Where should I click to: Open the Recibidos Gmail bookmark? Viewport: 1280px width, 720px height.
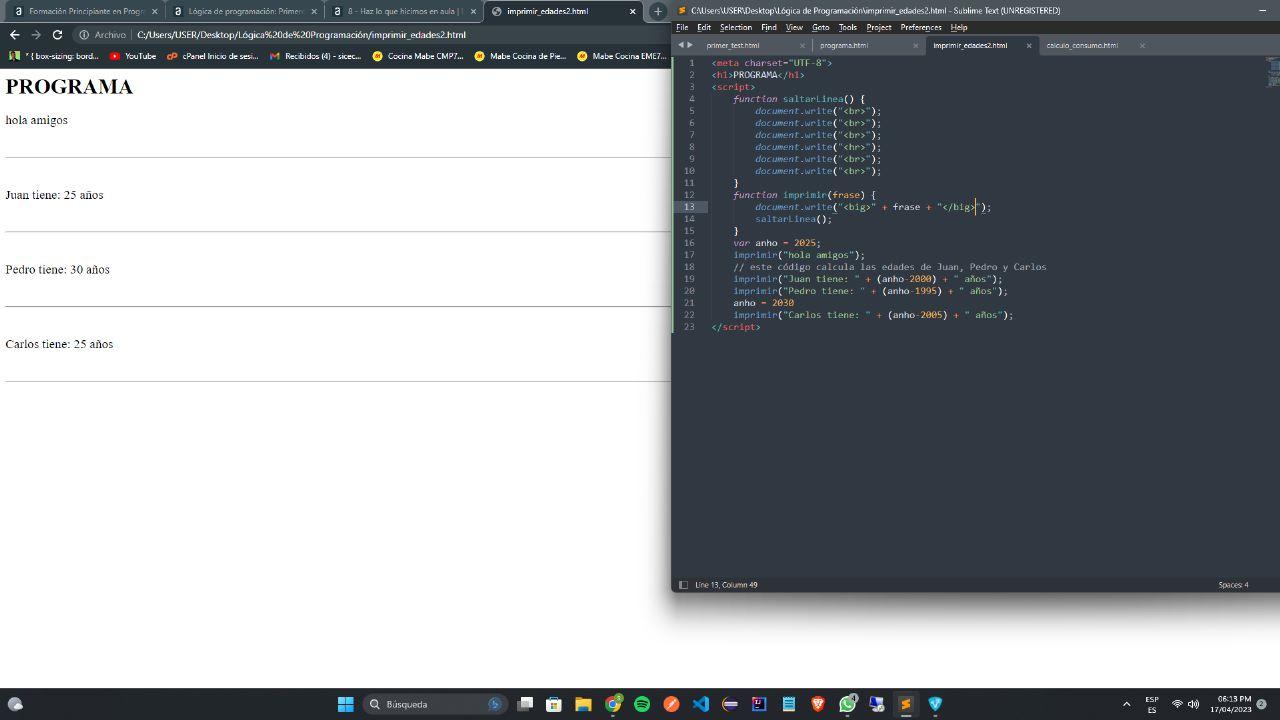click(x=315, y=56)
